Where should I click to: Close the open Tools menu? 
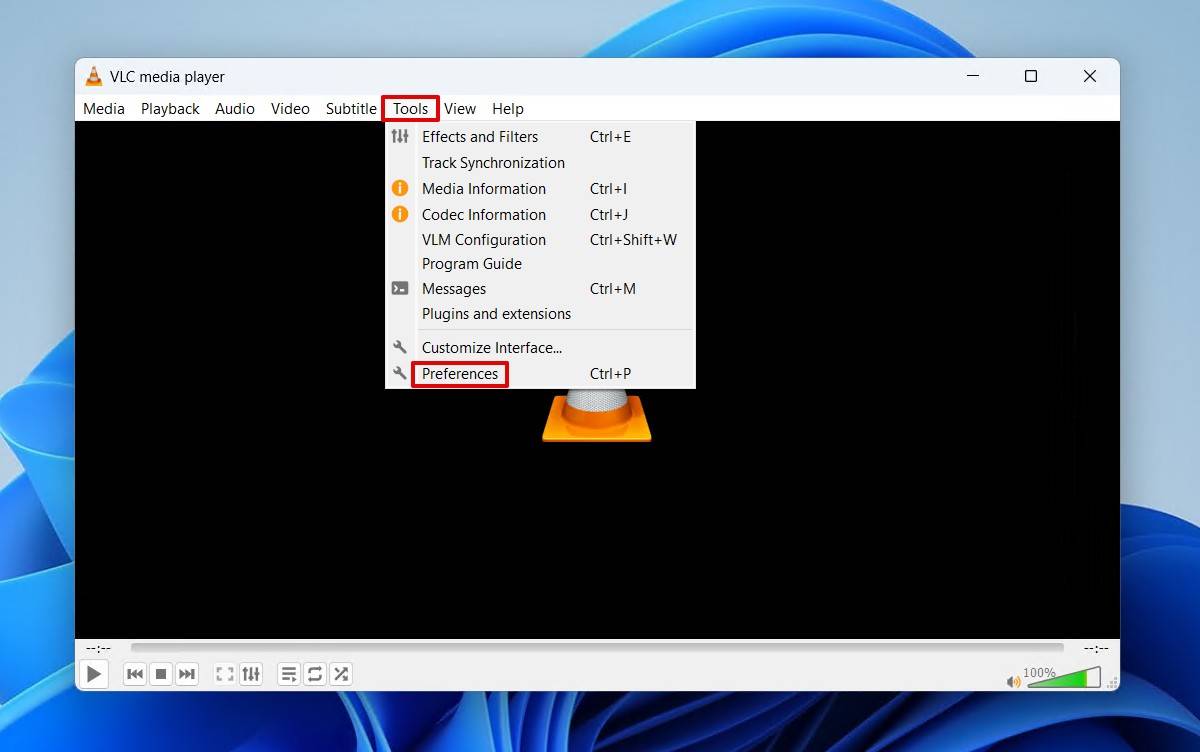[411, 109]
